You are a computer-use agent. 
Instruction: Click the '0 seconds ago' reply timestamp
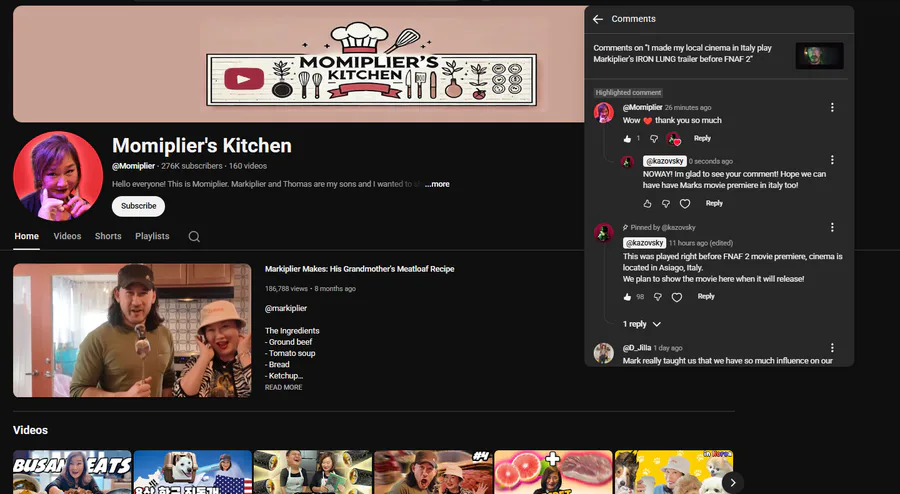click(711, 162)
